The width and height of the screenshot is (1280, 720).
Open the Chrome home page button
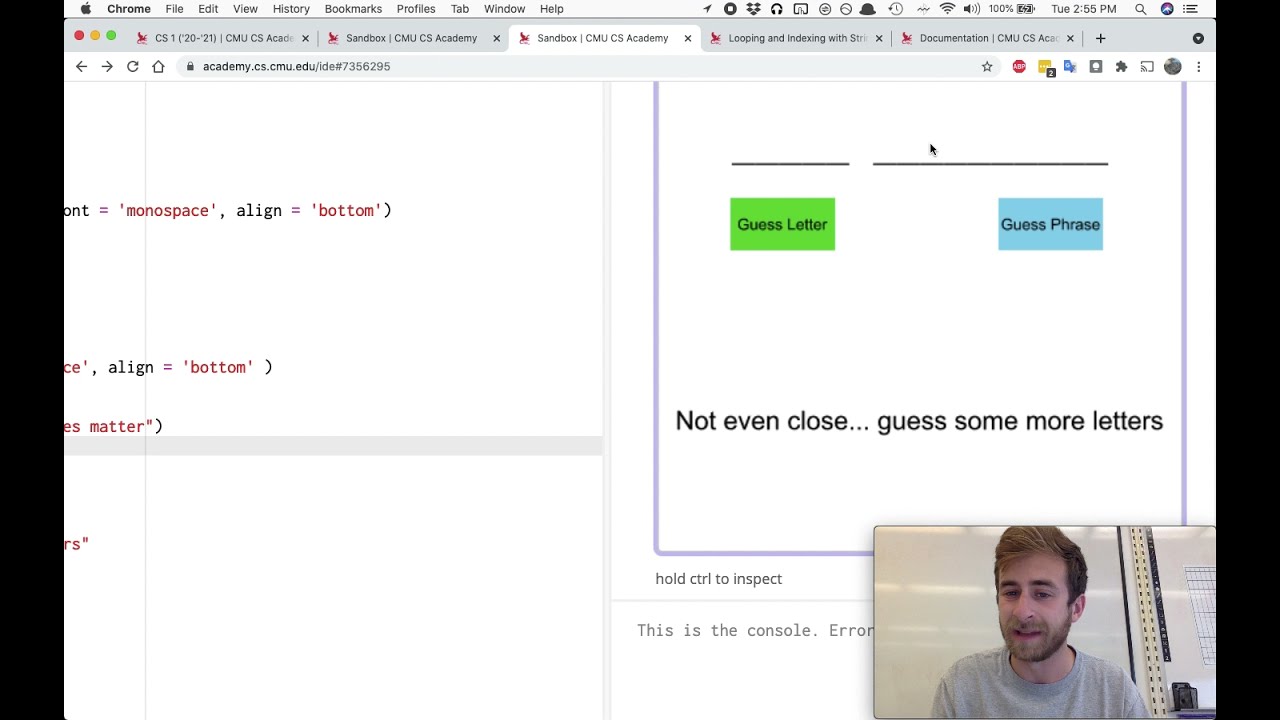point(158,66)
